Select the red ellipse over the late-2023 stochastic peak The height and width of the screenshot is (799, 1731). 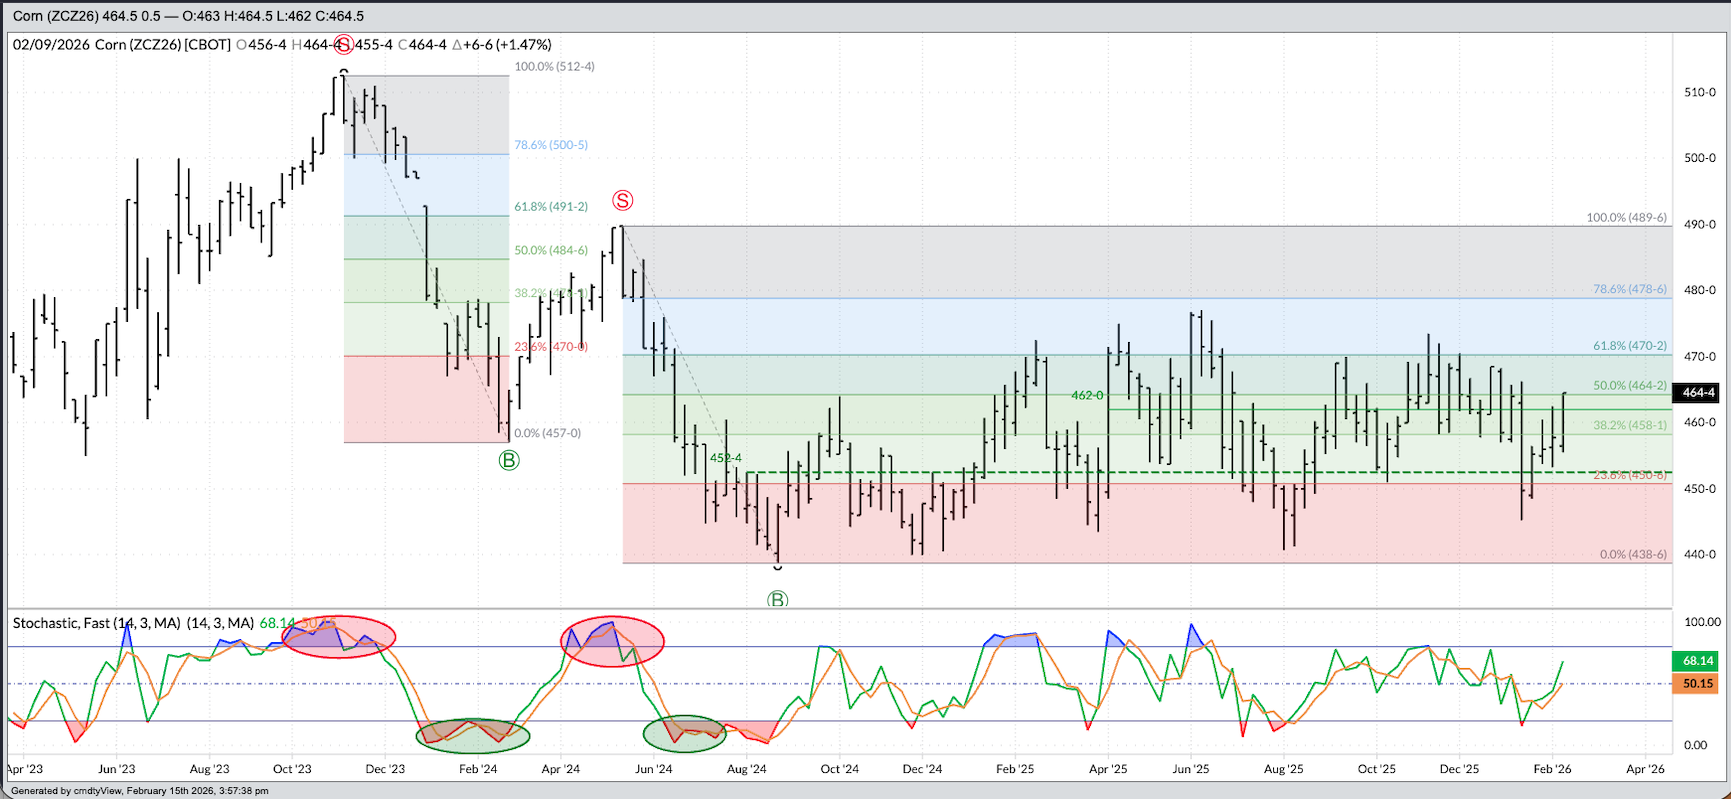click(x=339, y=636)
